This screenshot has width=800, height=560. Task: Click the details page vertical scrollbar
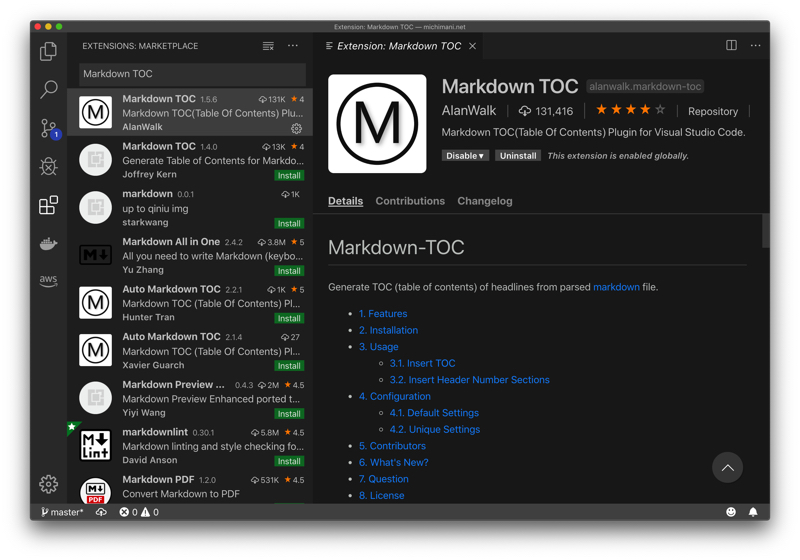click(765, 231)
